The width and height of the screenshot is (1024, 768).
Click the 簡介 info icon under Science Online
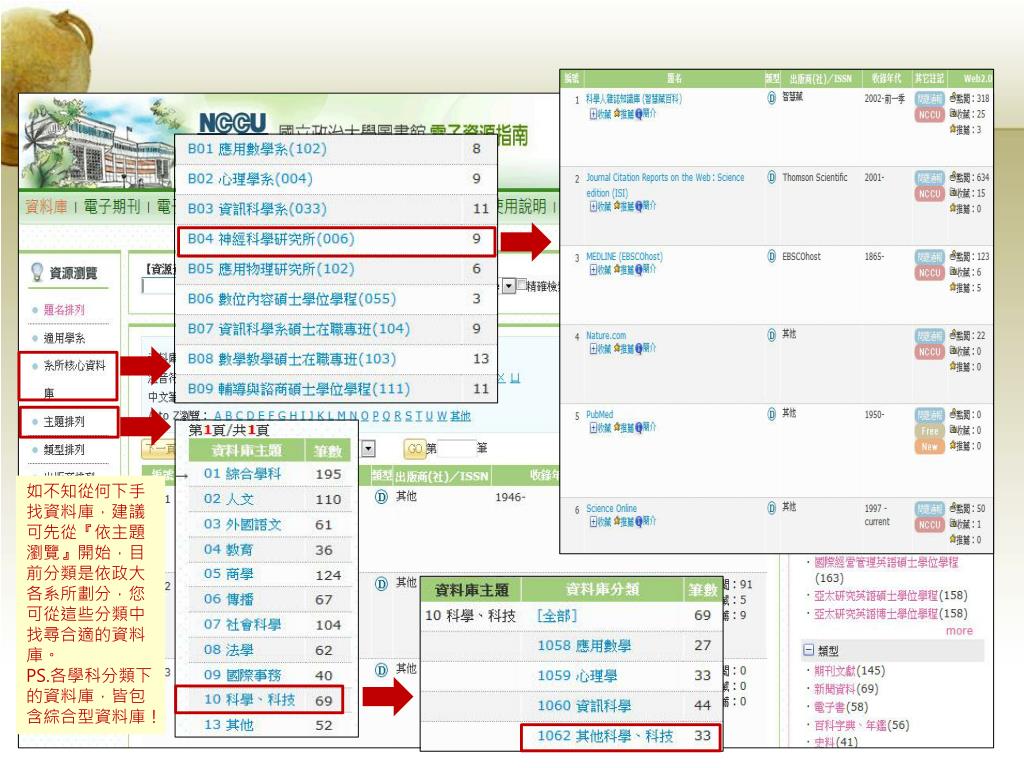pyautogui.click(x=638, y=521)
